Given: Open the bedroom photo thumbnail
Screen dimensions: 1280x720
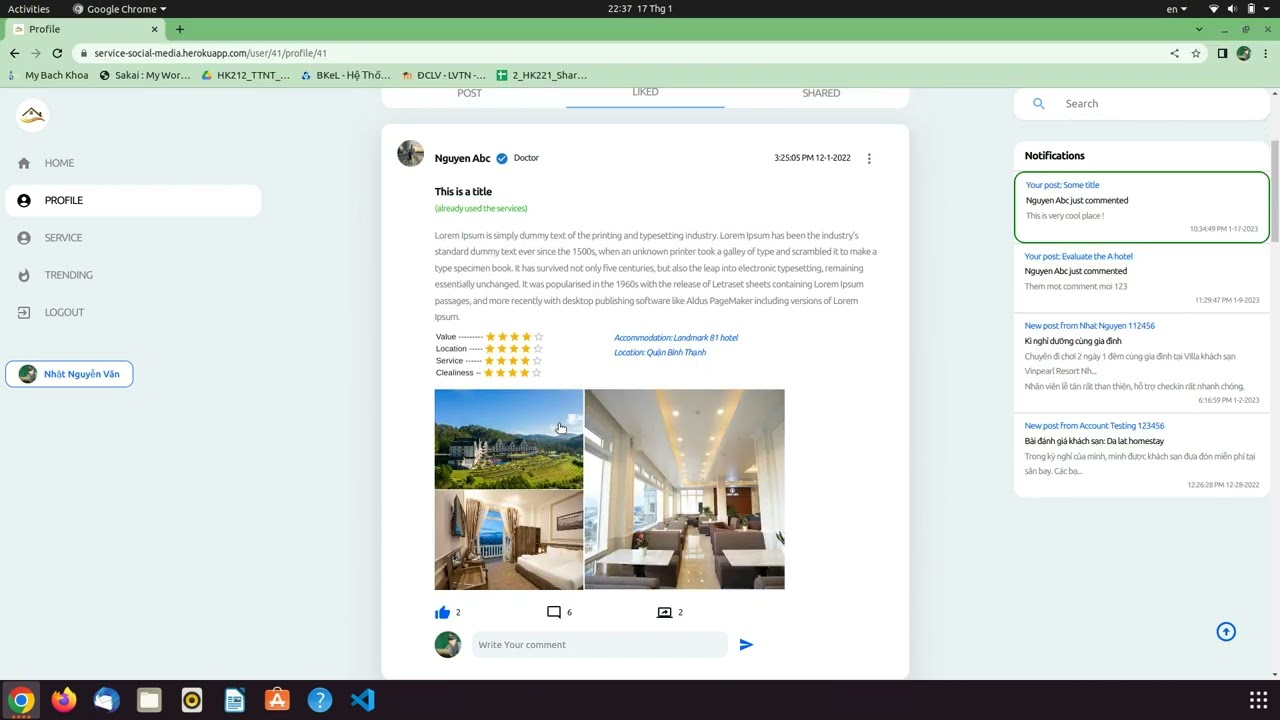Looking at the screenshot, I should [508, 540].
